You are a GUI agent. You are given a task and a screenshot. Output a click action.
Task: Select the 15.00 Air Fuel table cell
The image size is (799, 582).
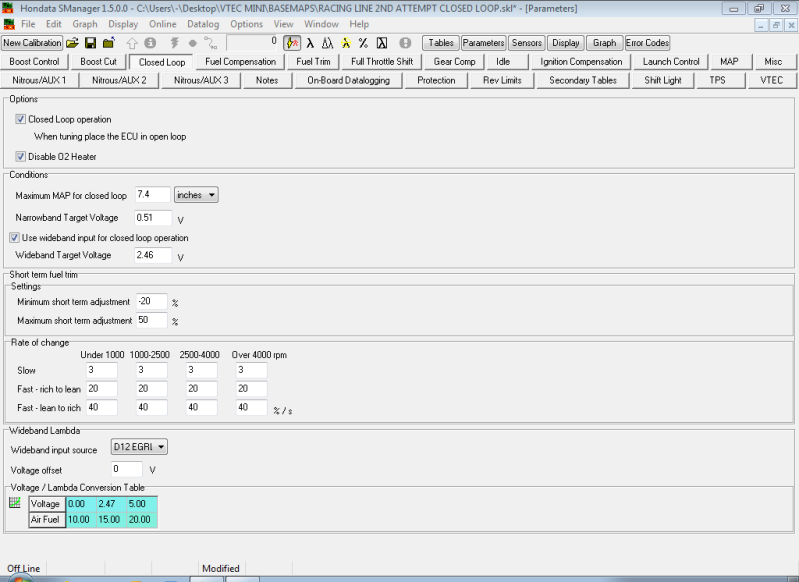click(112, 519)
